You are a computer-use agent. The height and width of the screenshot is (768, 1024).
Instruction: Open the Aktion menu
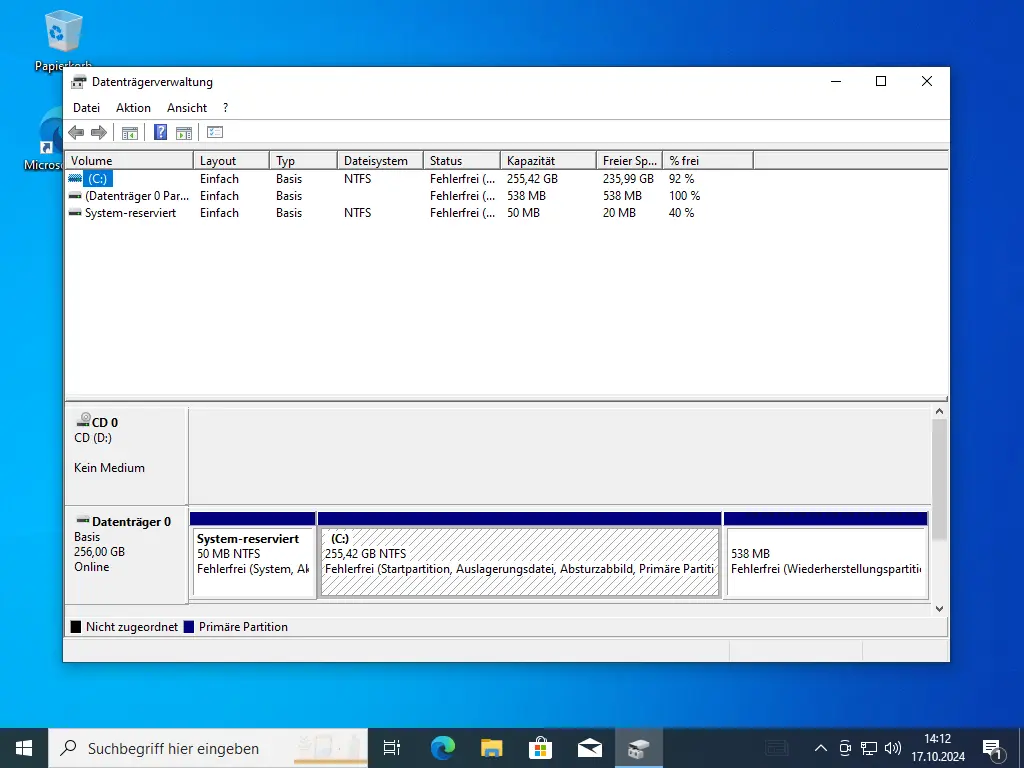[133, 108]
